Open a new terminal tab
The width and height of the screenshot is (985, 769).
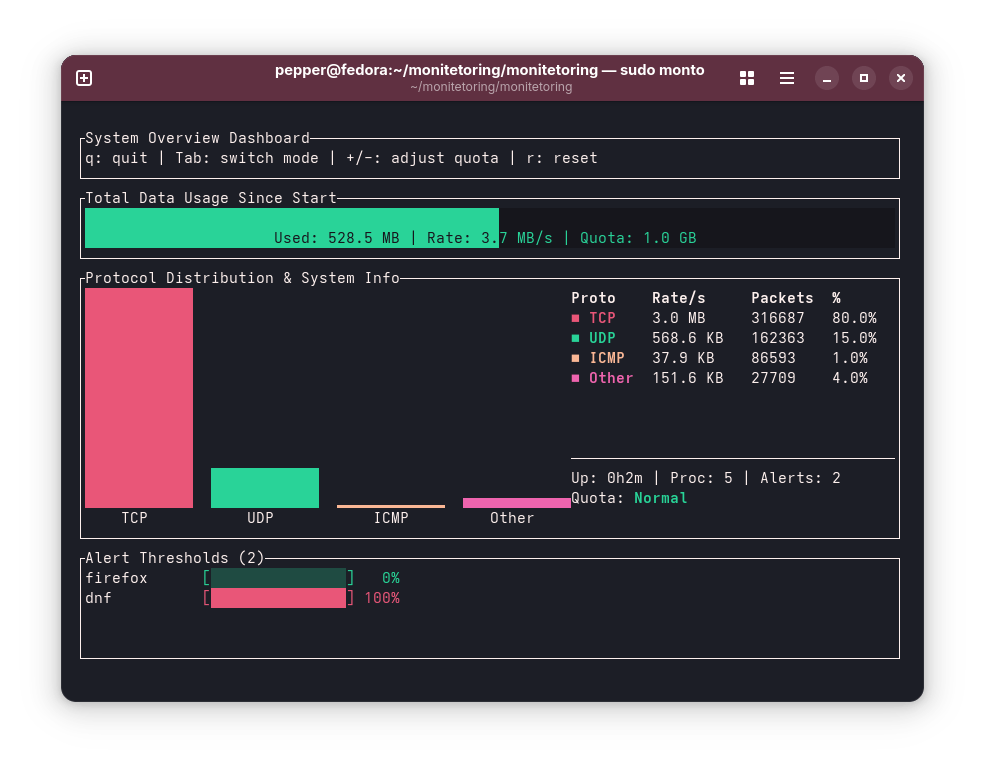84,78
